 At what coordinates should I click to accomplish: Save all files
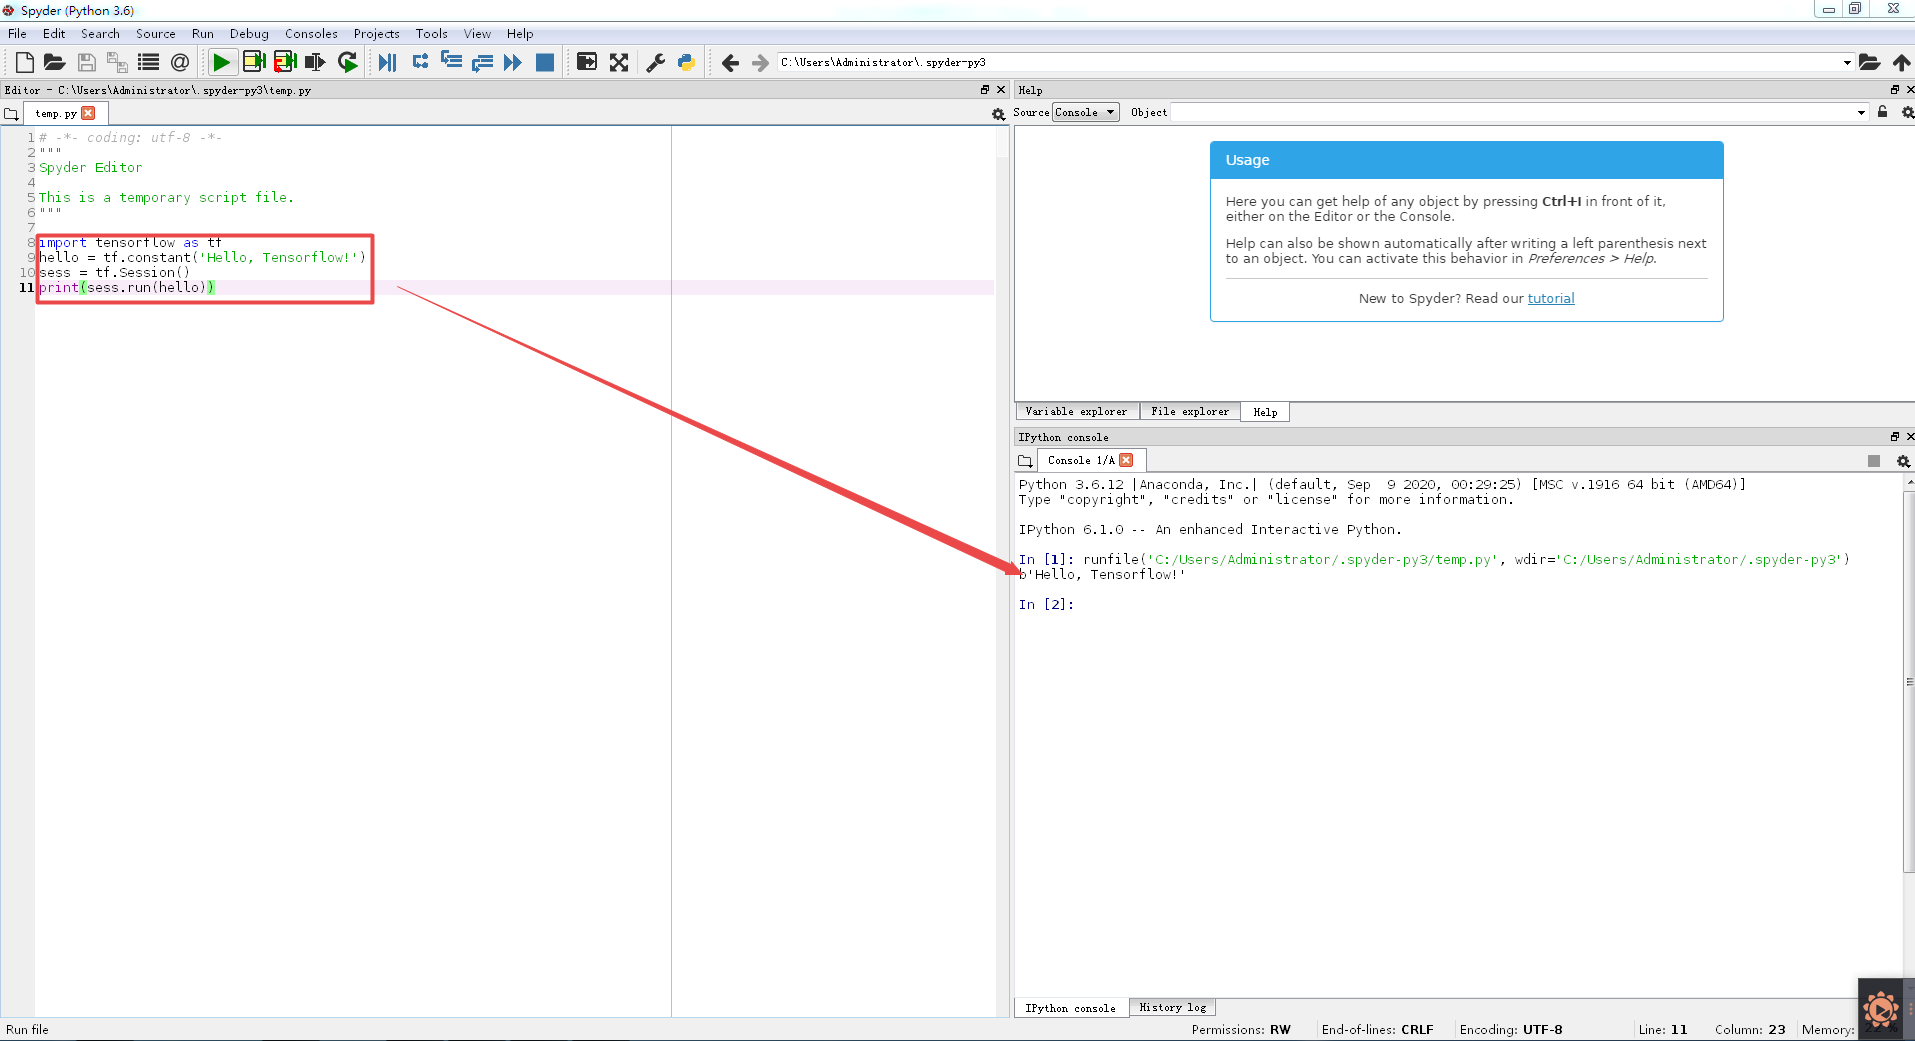pos(117,62)
